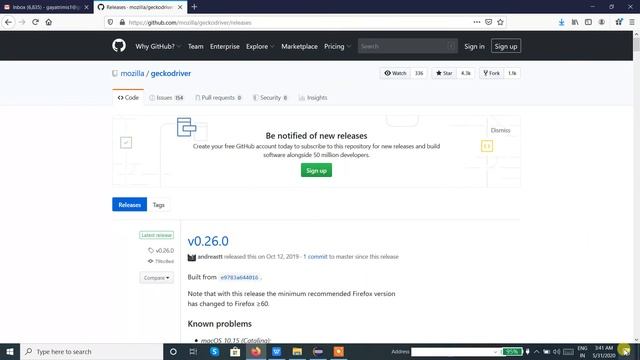The width and height of the screenshot is (640, 360).
Task: Expand the Compare dropdown button
Action: click(156, 278)
